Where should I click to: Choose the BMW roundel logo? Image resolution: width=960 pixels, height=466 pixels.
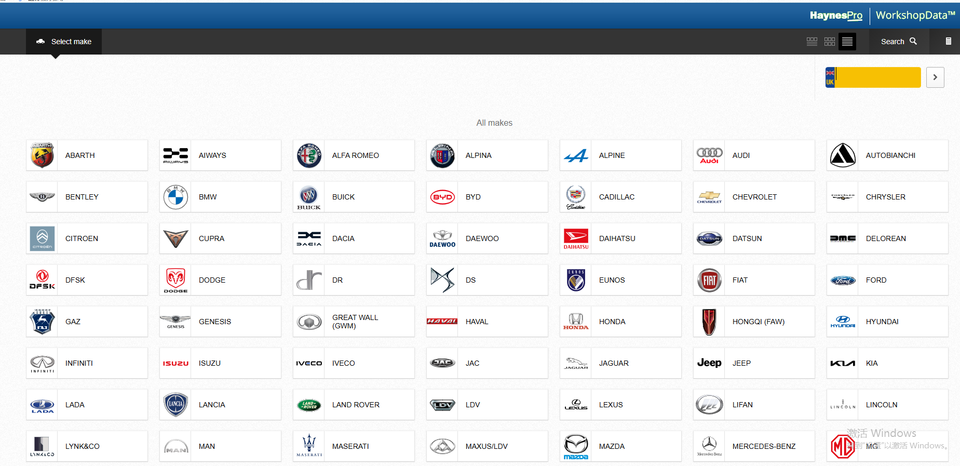tap(175, 197)
